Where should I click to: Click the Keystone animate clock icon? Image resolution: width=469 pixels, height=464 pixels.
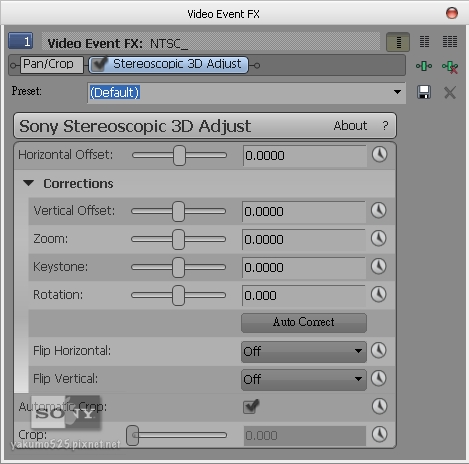pyautogui.click(x=379, y=267)
